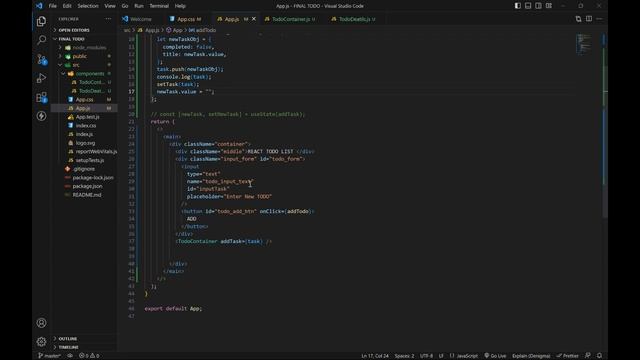Change the JavaScript language mode
Image resolution: width=640 pixels, height=360 pixels.
pyautogui.click(x=467, y=356)
